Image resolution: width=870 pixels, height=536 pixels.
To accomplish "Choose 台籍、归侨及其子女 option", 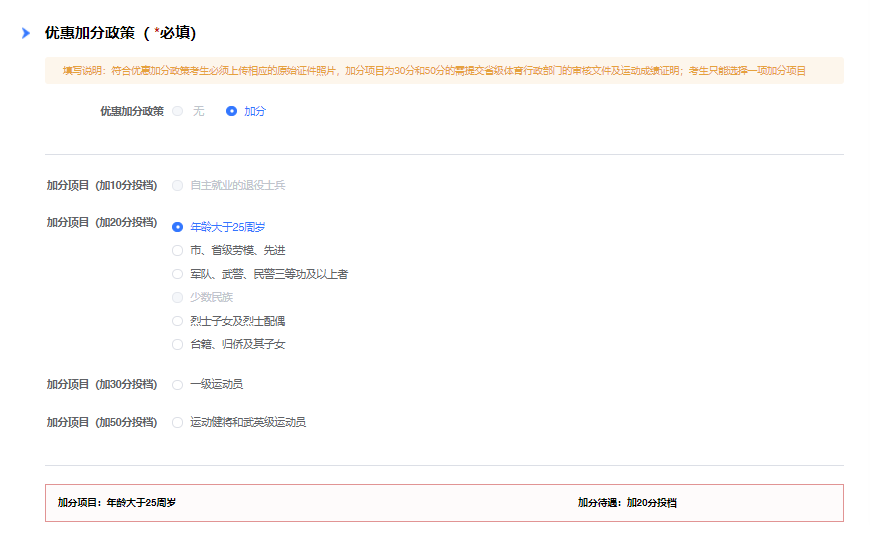I will (x=178, y=344).
